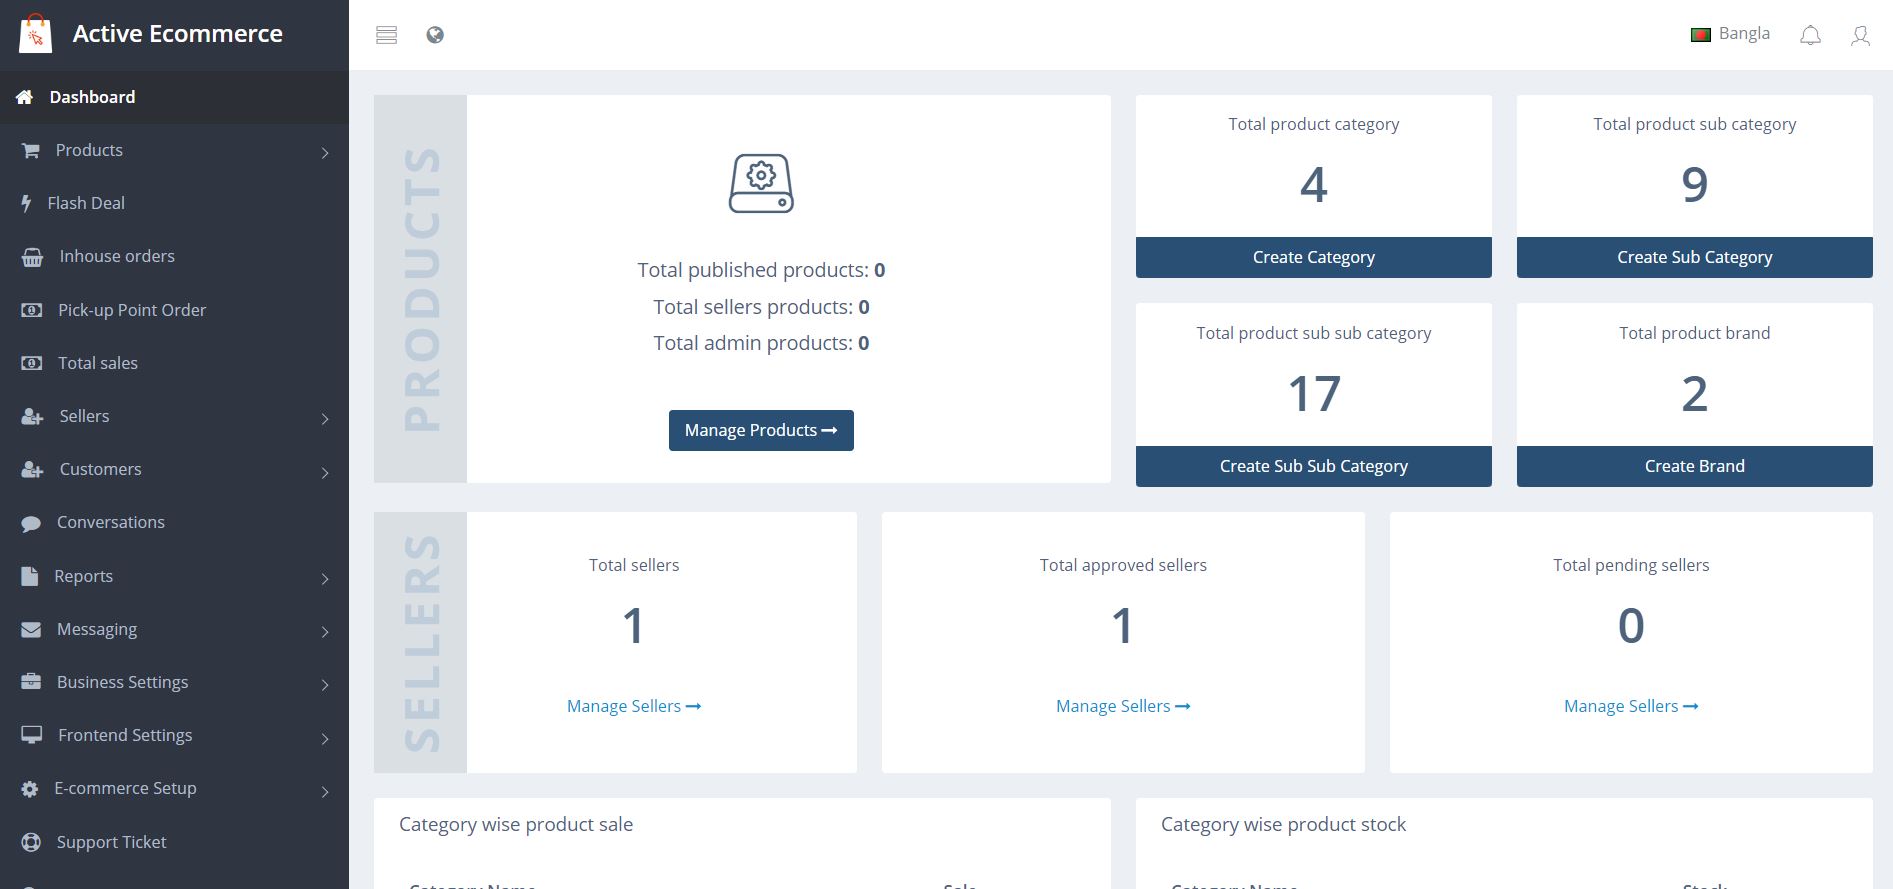Click the Active Ecommerce shopping bag logo
1893x889 pixels.
35,34
